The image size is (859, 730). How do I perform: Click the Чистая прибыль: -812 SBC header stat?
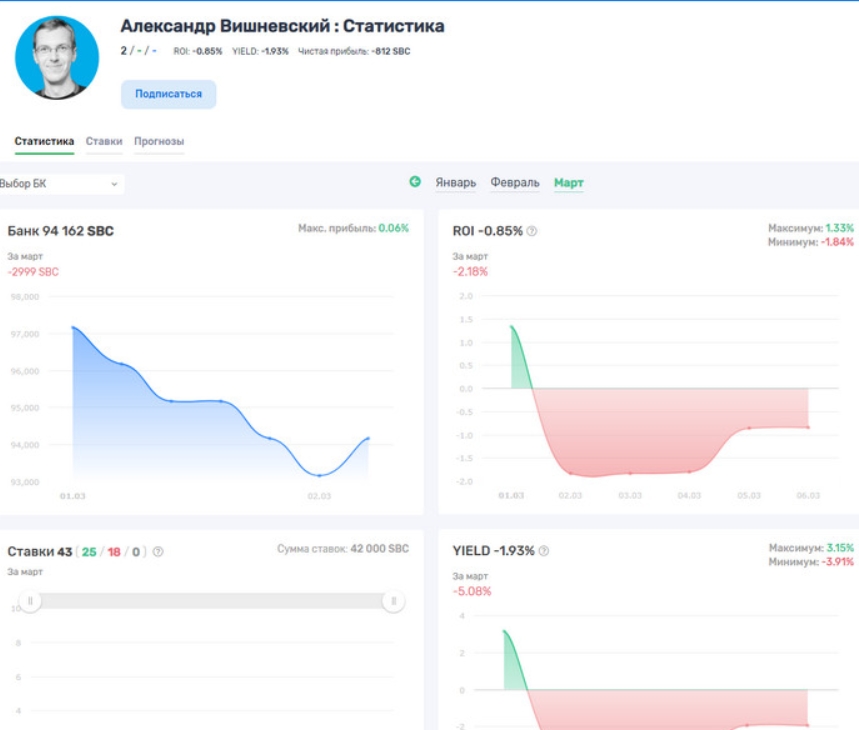pyautogui.click(x=354, y=51)
